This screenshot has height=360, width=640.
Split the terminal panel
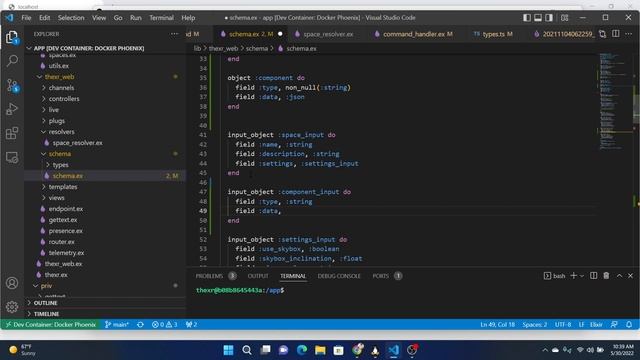point(593,276)
